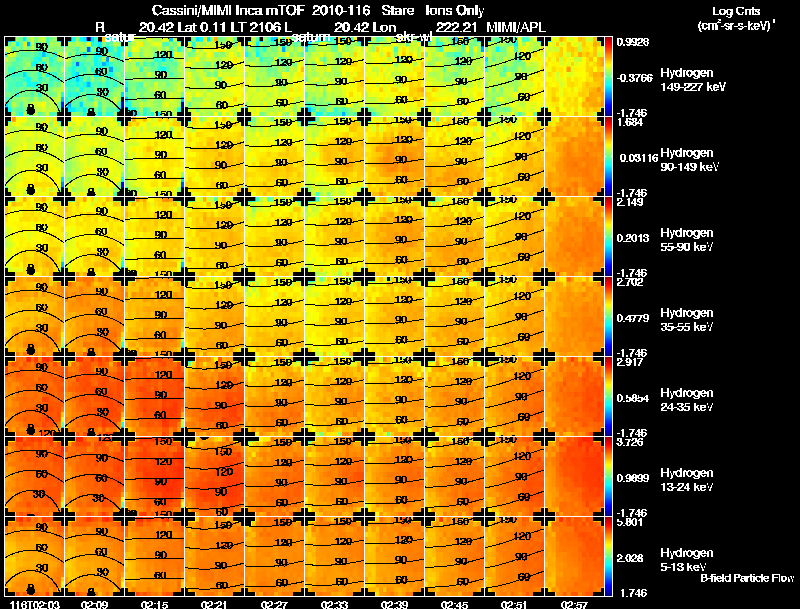Click the Log Cnts units heading

click(x=736, y=11)
